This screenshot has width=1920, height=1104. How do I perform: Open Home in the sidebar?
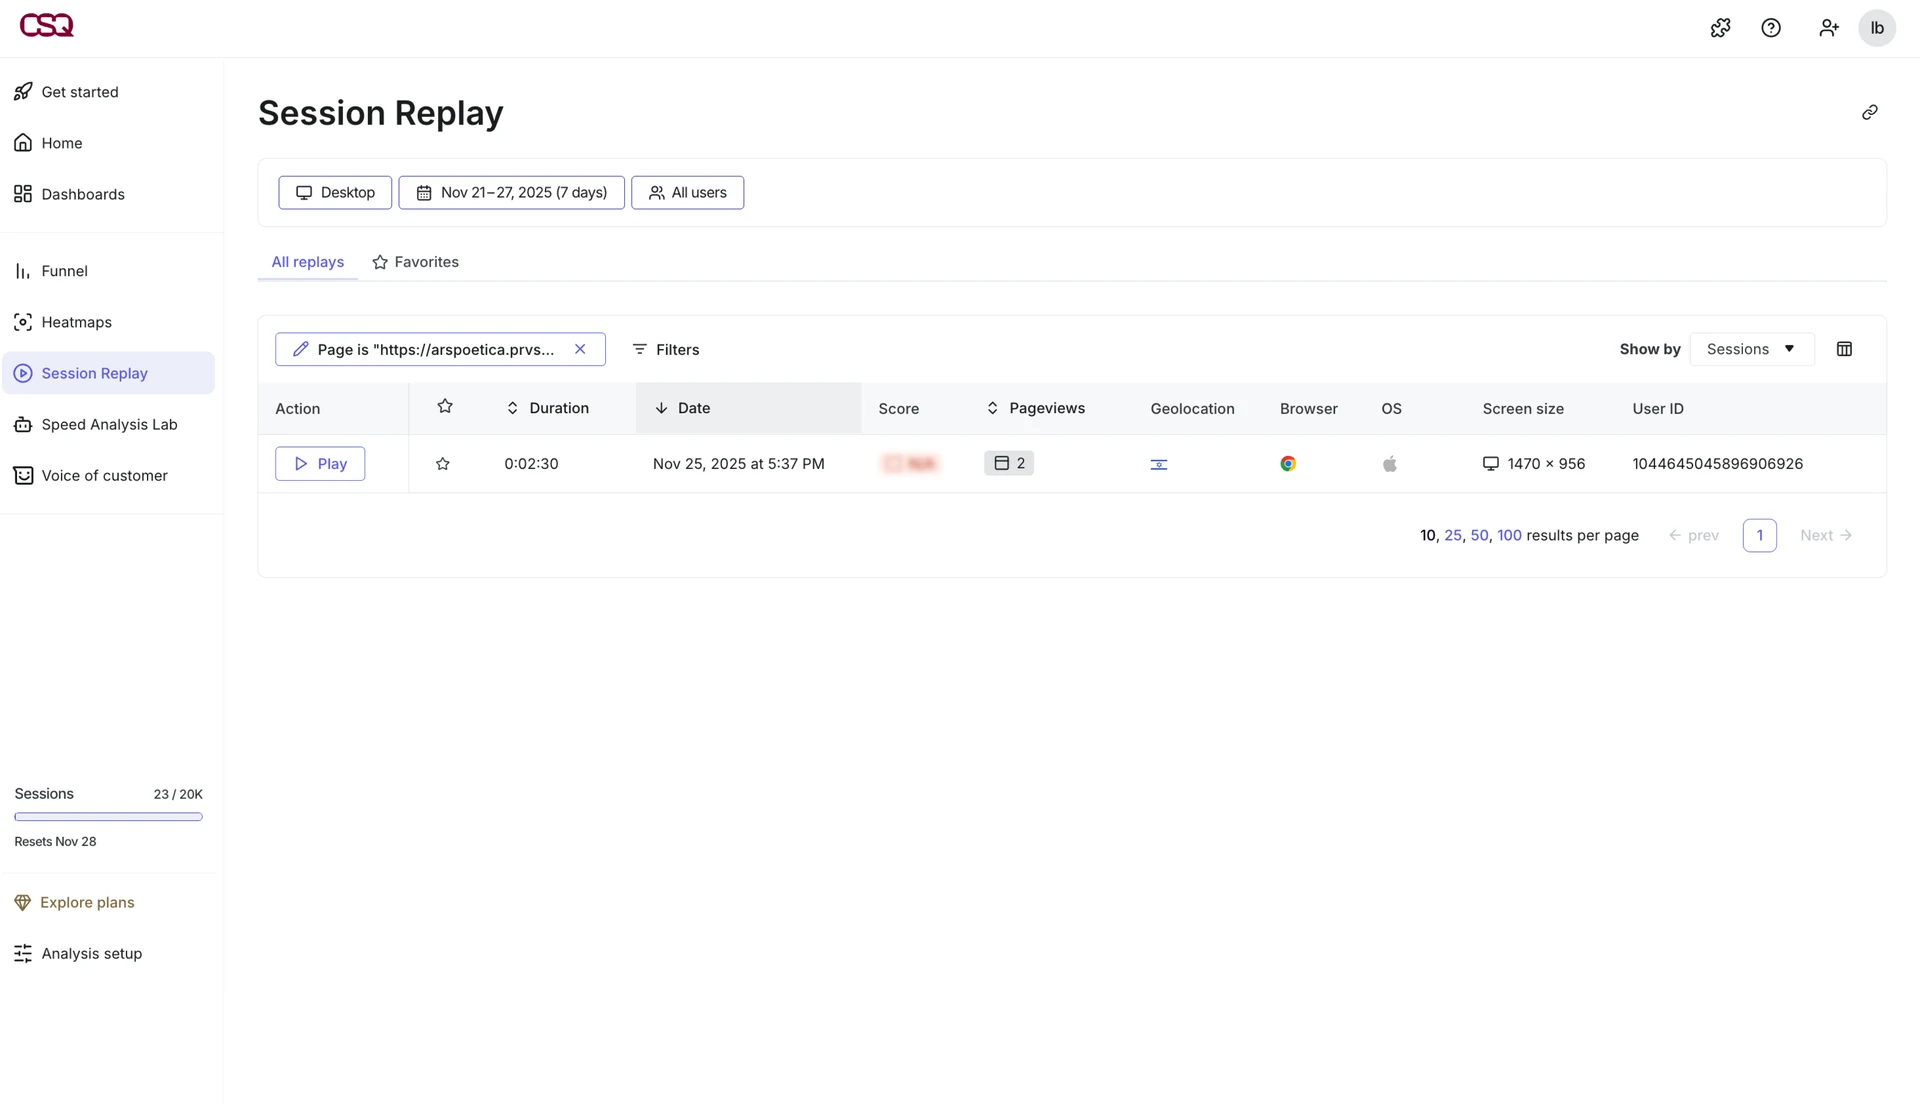tap(108, 143)
